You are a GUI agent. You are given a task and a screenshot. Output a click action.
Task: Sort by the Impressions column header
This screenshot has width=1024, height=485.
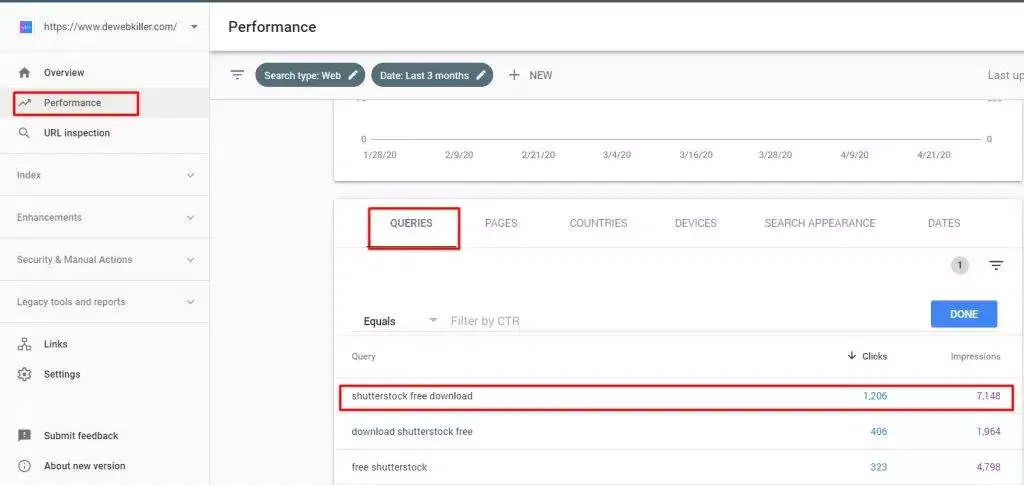click(x=975, y=356)
